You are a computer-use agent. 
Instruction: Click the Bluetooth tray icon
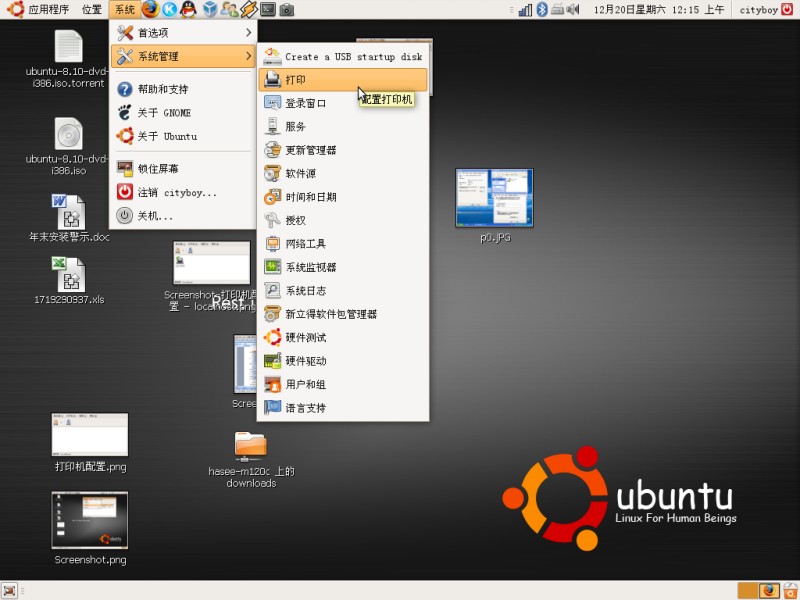click(542, 9)
